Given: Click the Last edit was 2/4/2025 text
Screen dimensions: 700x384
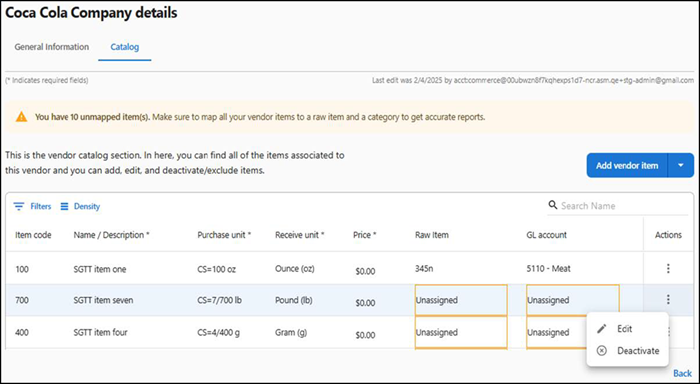Looking at the screenshot, I should pyautogui.click(x=533, y=81).
